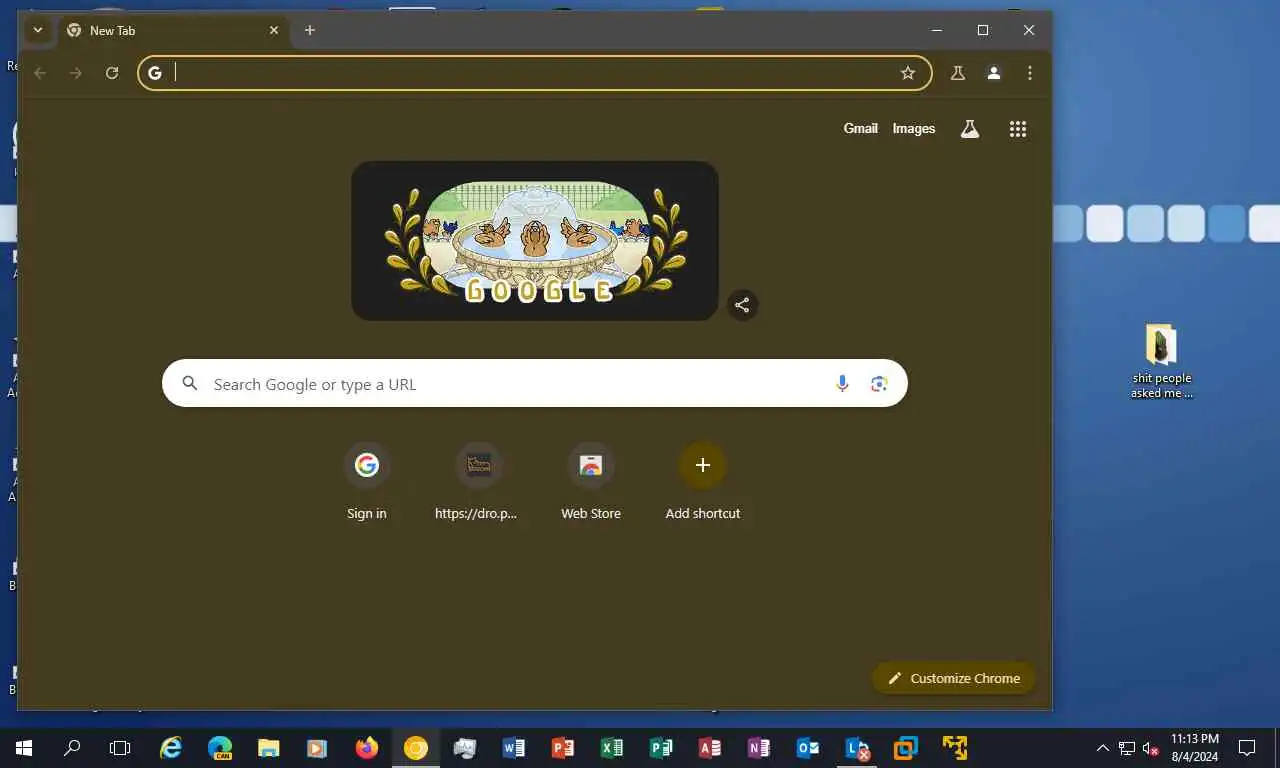Viewport: 1280px width, 768px height.
Task: Open OneNote from taskbar
Action: tap(759, 748)
